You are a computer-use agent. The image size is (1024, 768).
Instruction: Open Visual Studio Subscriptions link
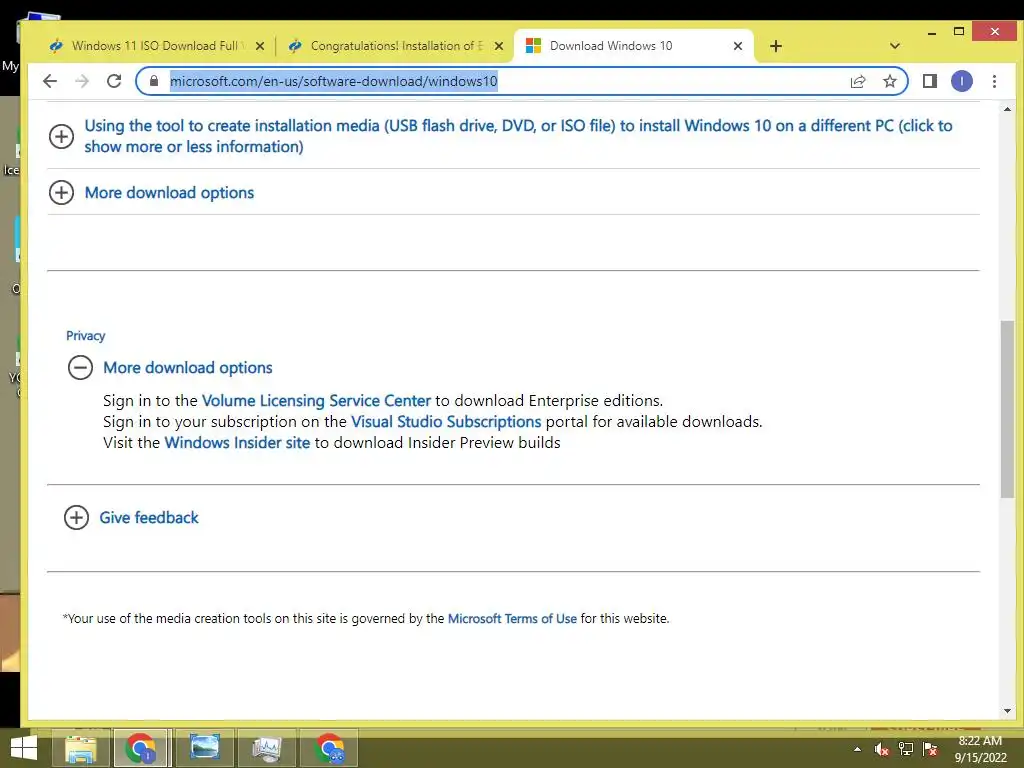(x=446, y=421)
